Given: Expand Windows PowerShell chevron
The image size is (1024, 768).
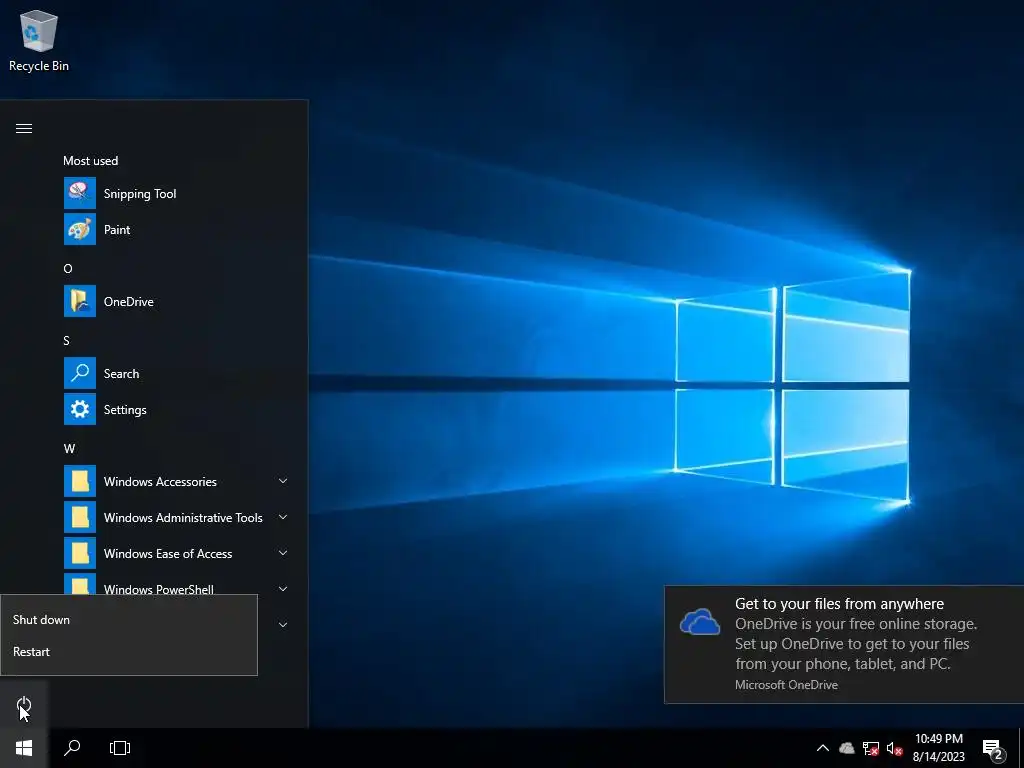Looking at the screenshot, I should (283, 588).
